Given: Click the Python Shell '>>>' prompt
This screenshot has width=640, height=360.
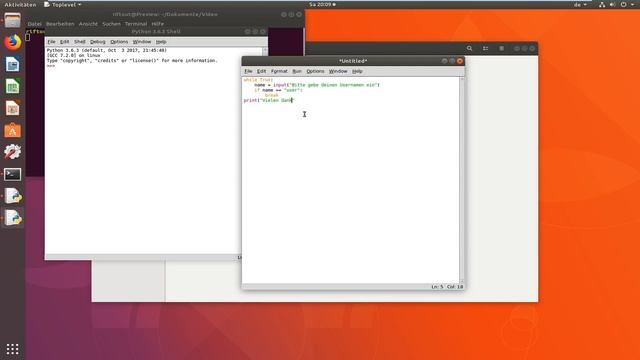Looking at the screenshot, I should pos(51,66).
